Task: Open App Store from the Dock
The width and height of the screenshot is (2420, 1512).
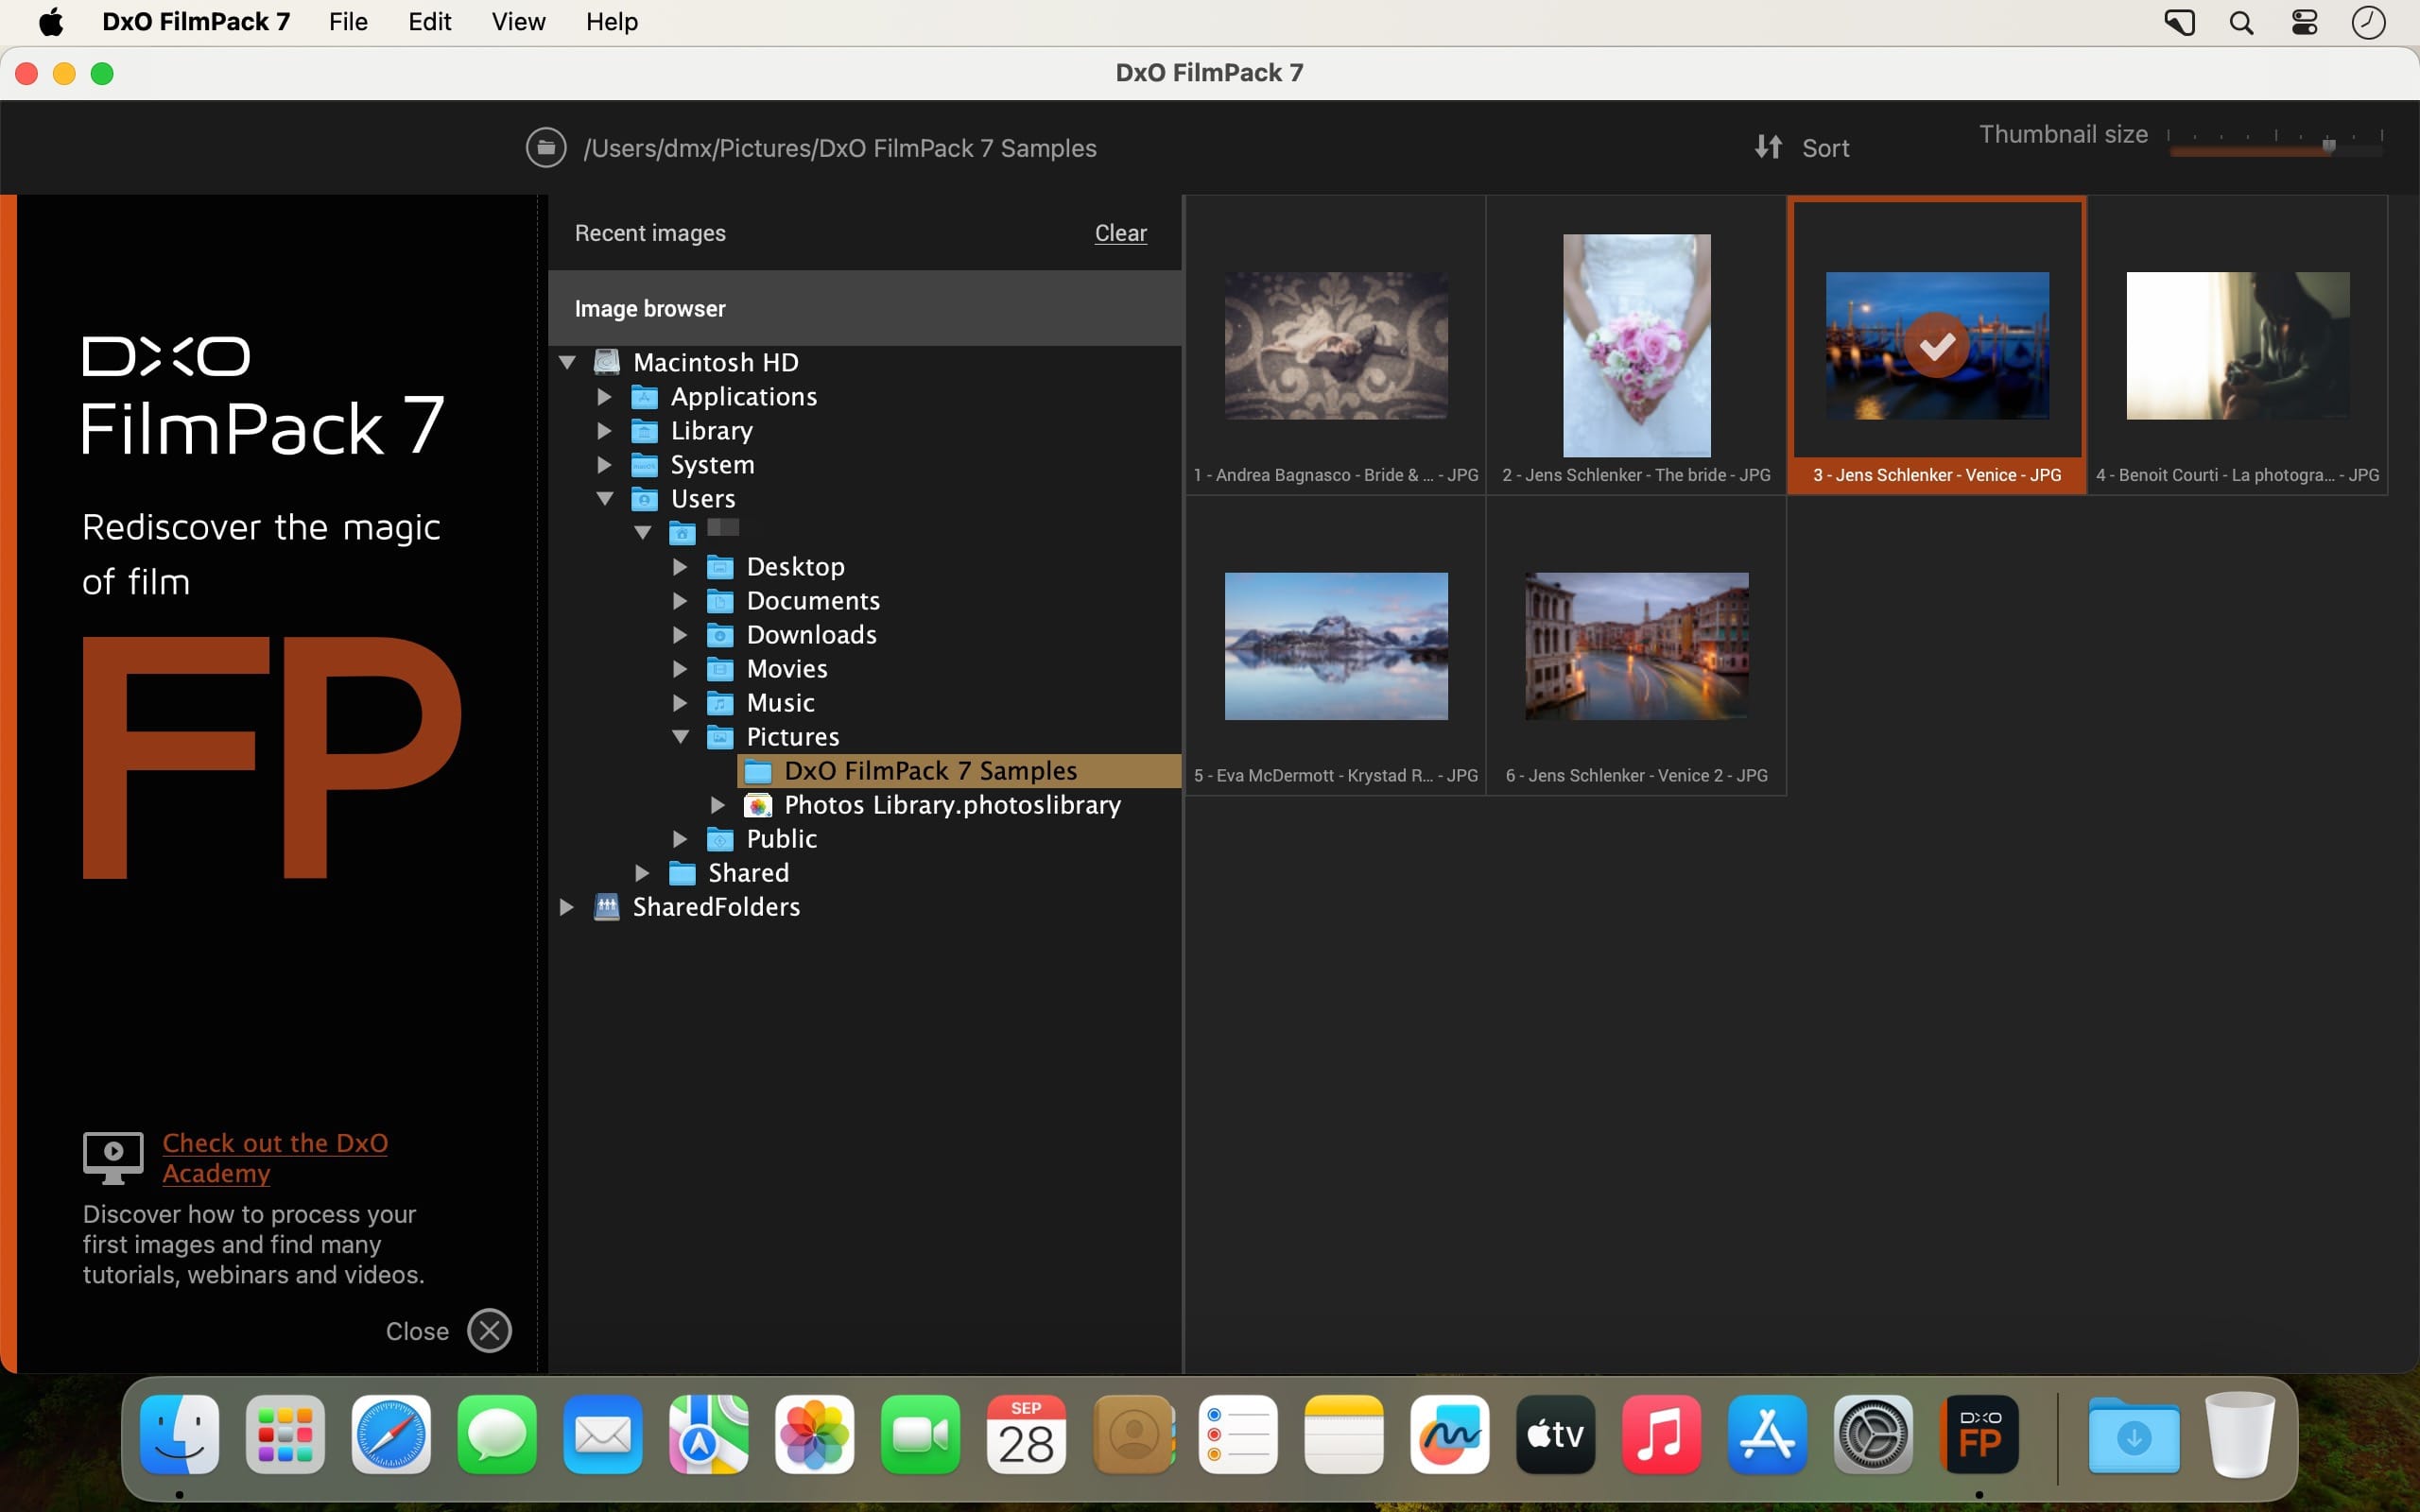Action: tap(1767, 1435)
